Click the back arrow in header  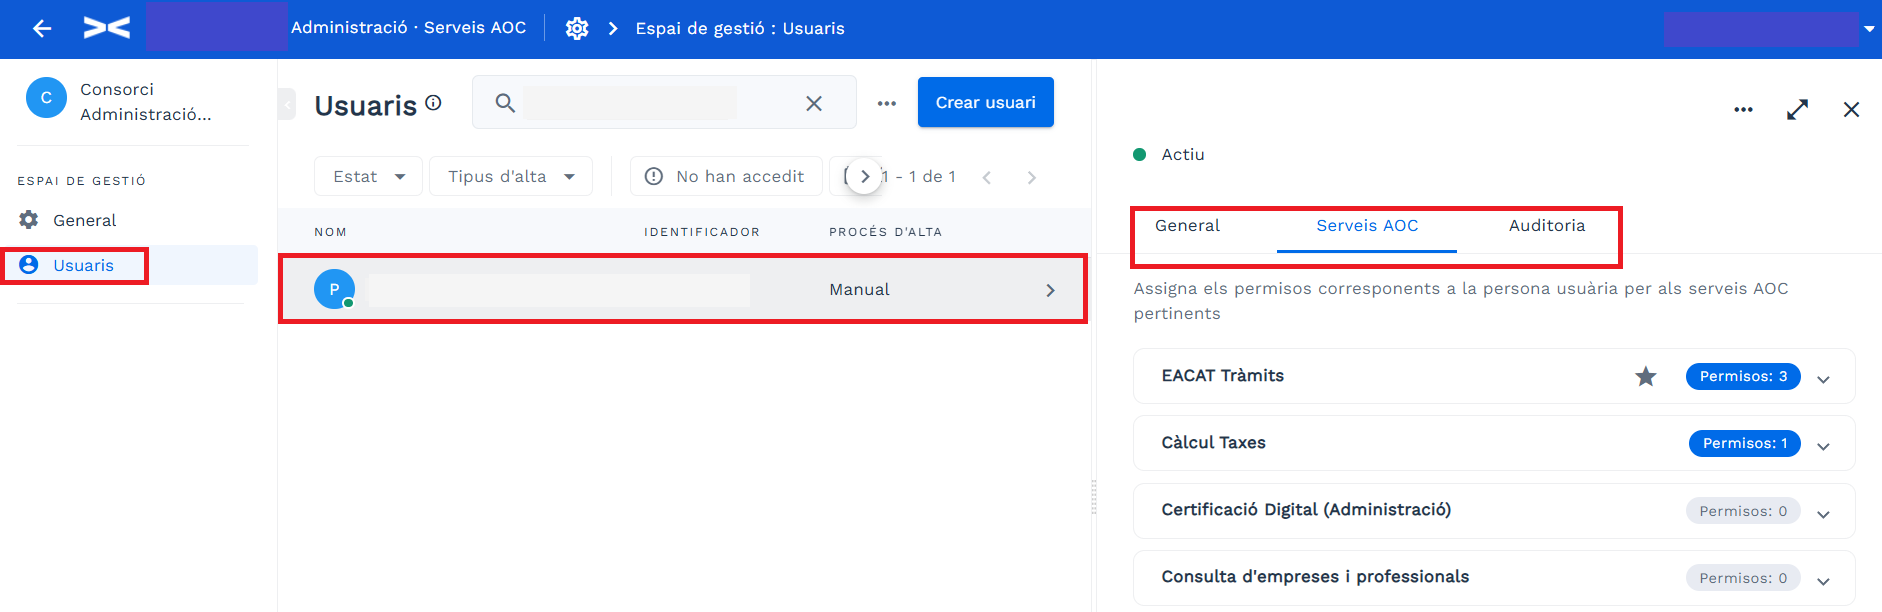(x=42, y=29)
